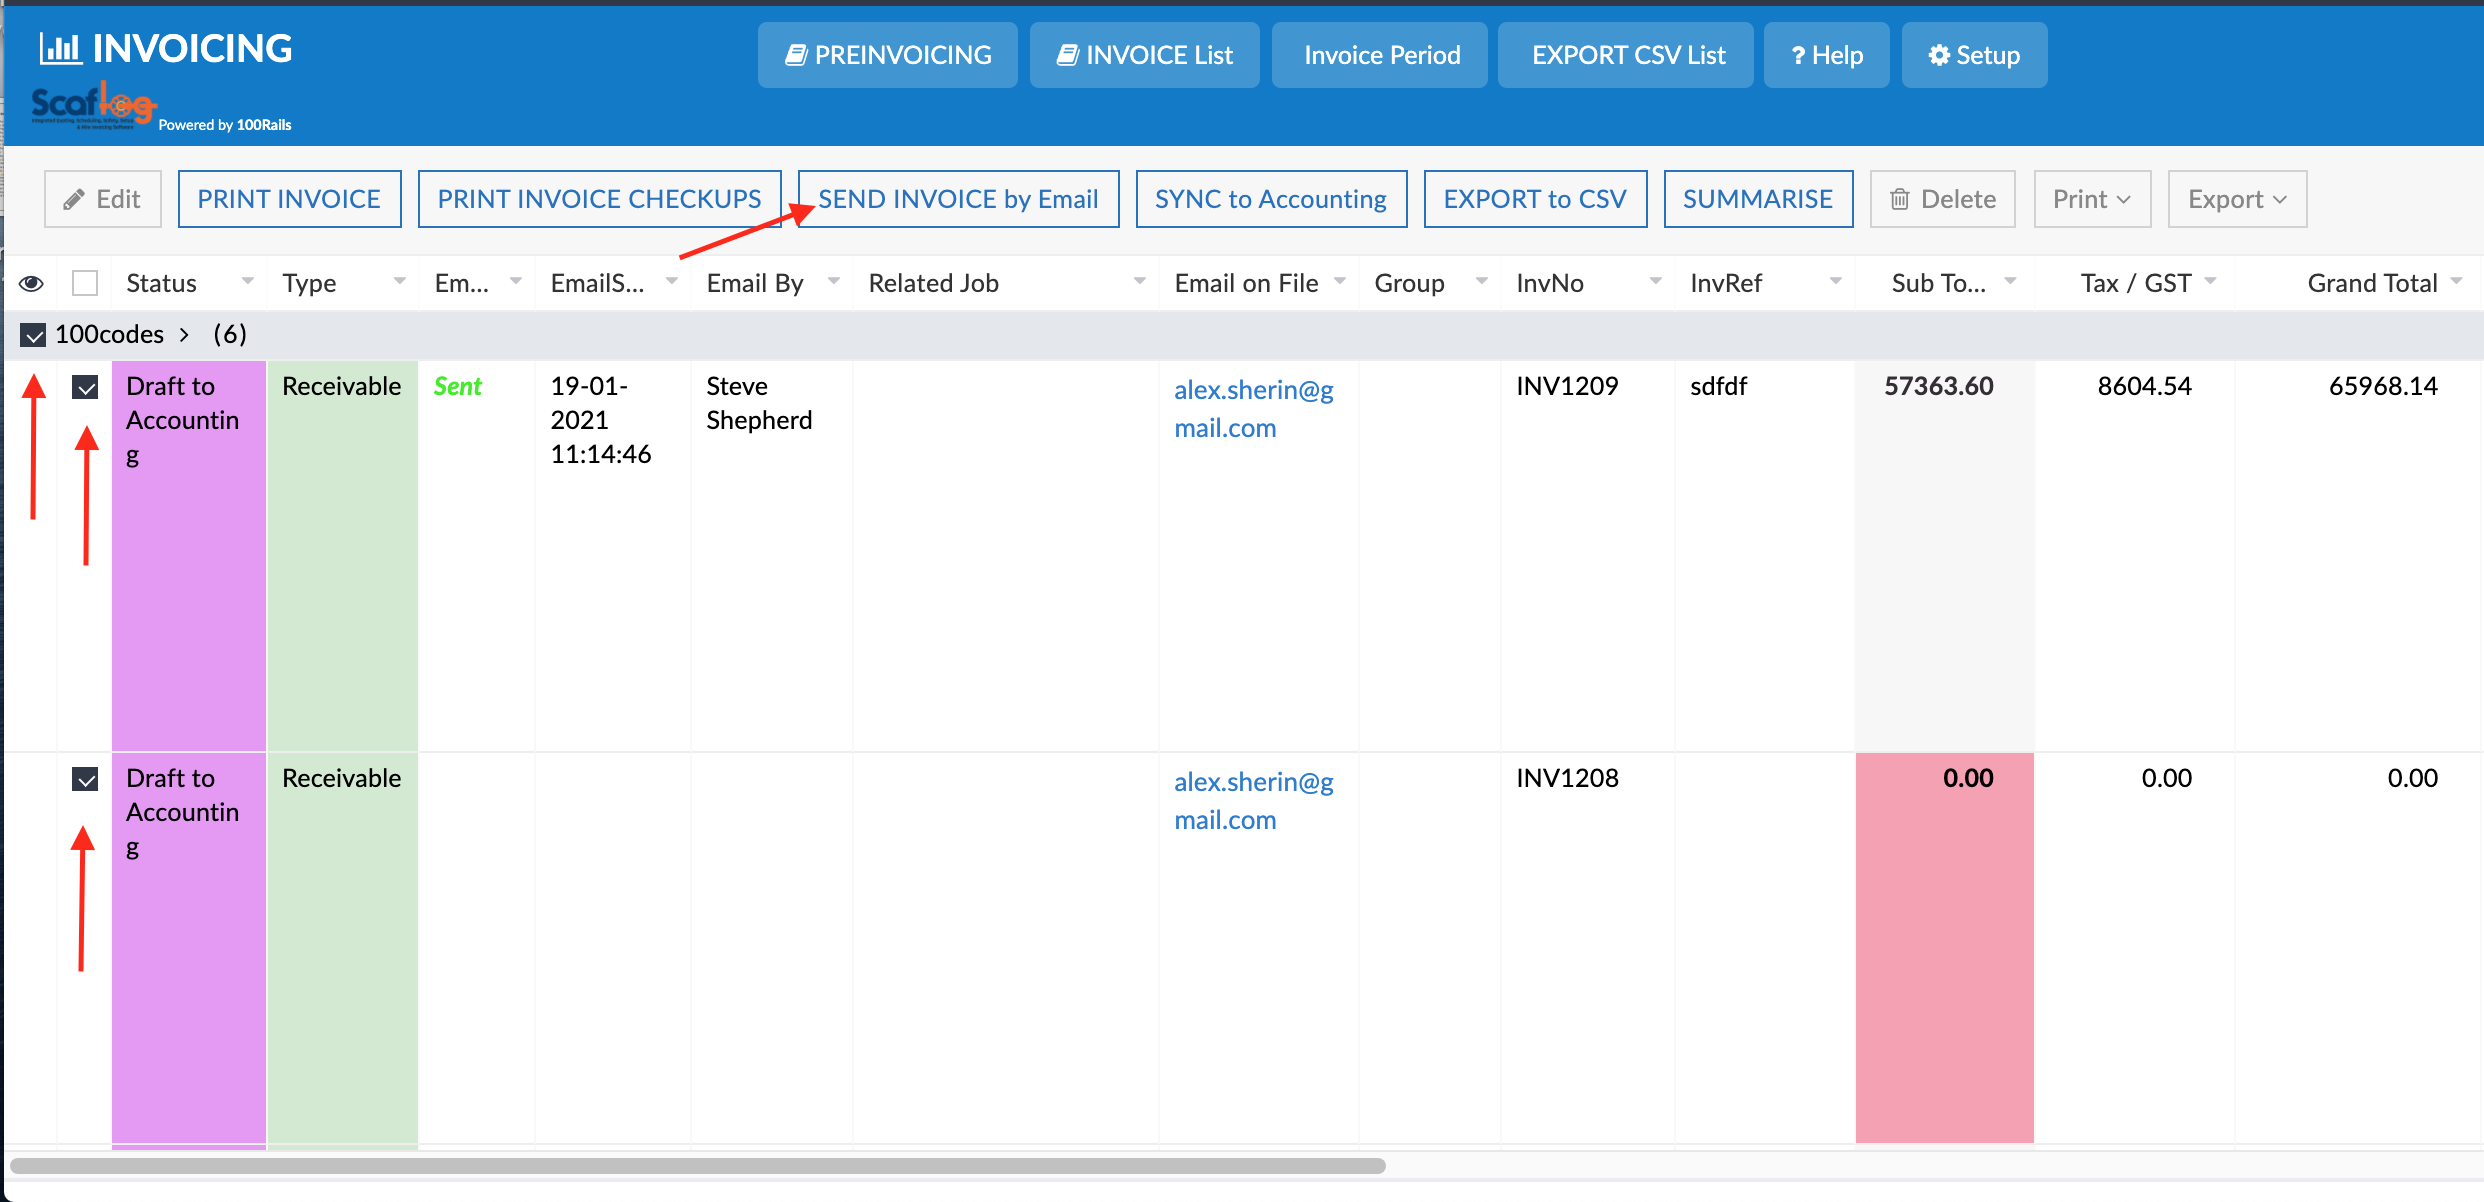Uncheck the INV1209 row checkbox
Viewport: 2484px width, 1202px height.
85,387
